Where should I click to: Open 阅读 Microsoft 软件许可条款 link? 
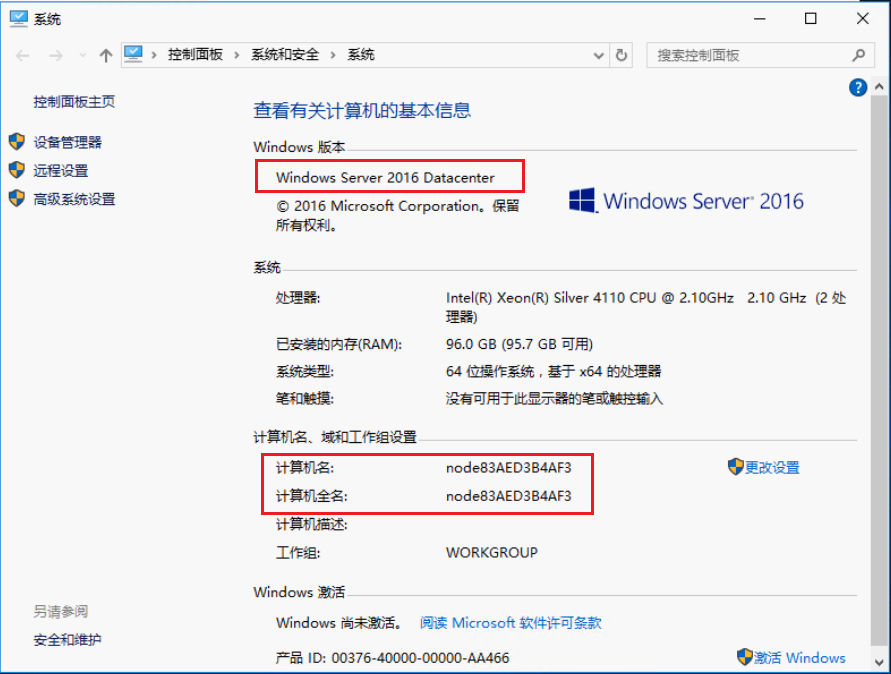tap(510, 623)
